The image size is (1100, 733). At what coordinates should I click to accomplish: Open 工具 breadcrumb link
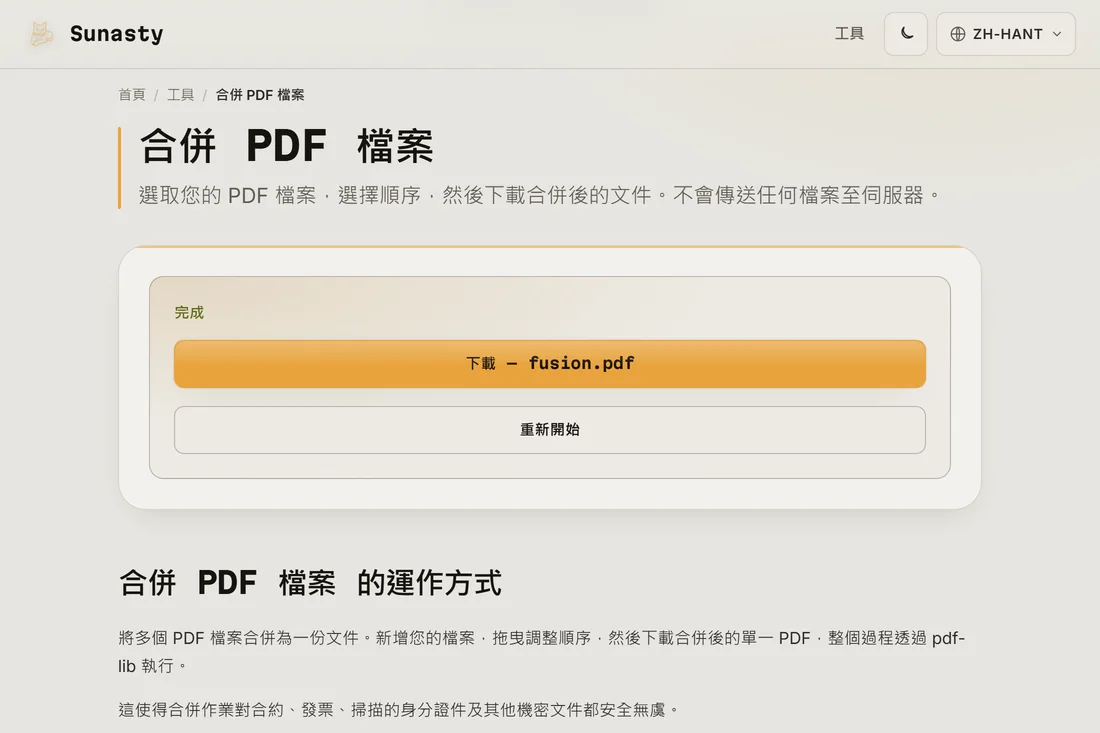coord(180,95)
